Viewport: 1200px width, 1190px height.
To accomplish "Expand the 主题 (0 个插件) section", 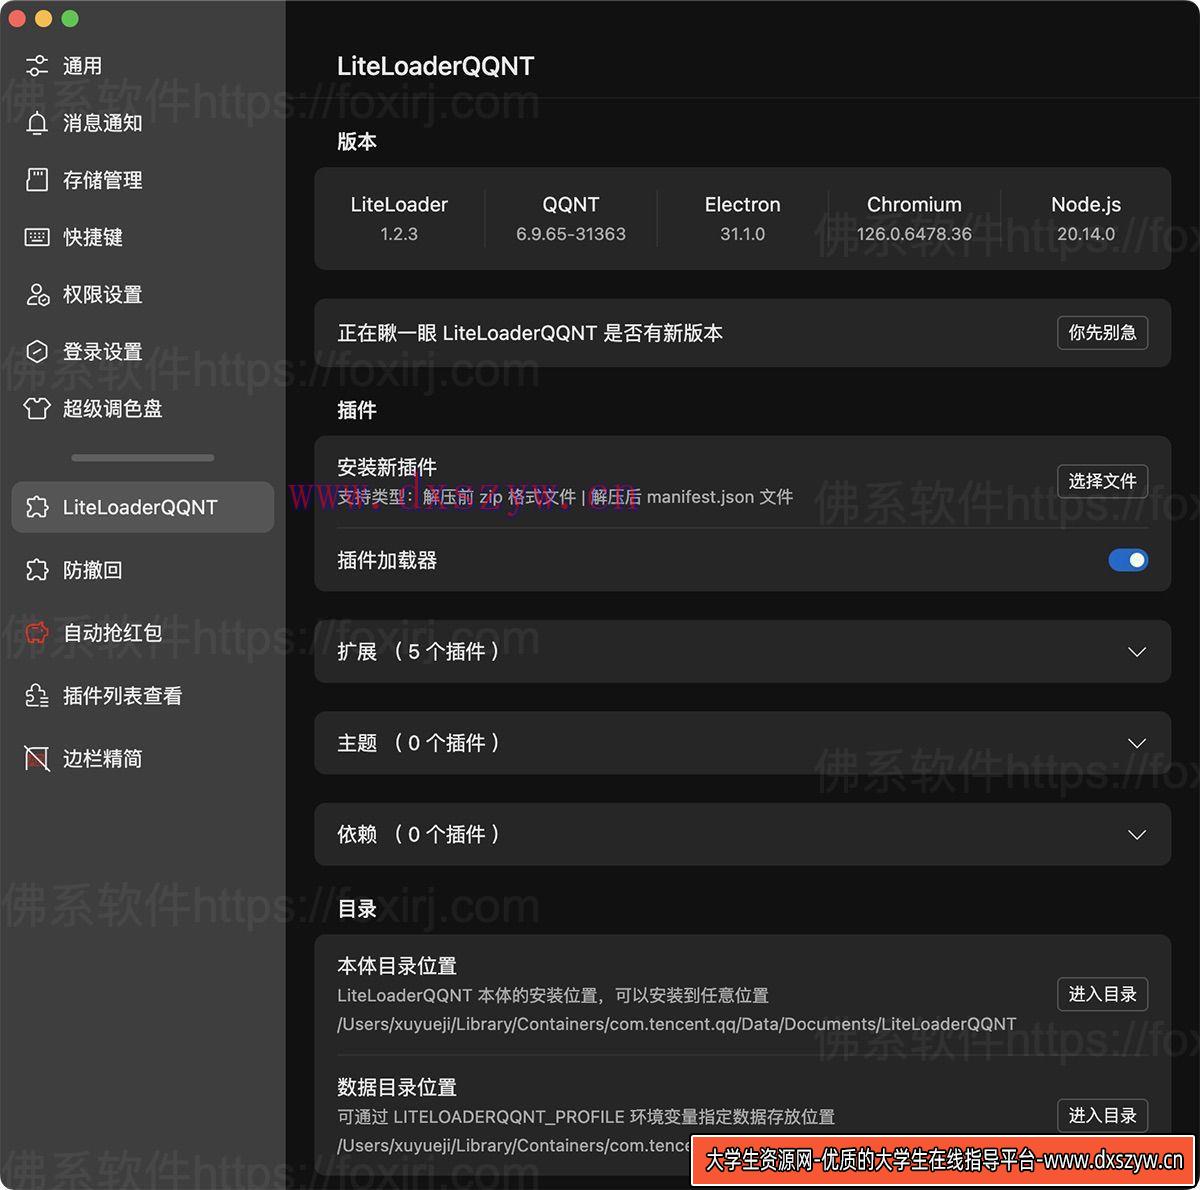I will pyautogui.click(x=742, y=743).
